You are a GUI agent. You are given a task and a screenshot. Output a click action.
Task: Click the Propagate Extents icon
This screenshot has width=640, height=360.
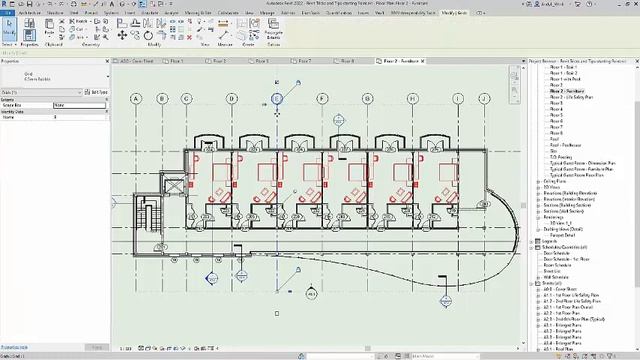tap(273, 24)
